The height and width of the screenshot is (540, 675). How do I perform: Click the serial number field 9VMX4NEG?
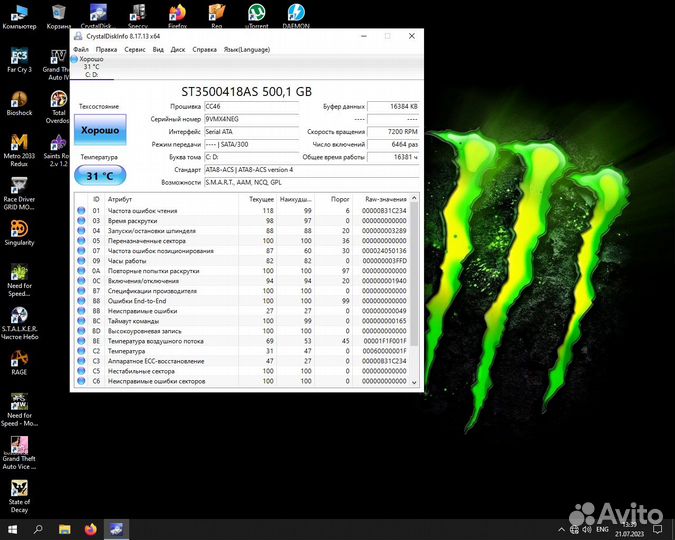[251, 118]
